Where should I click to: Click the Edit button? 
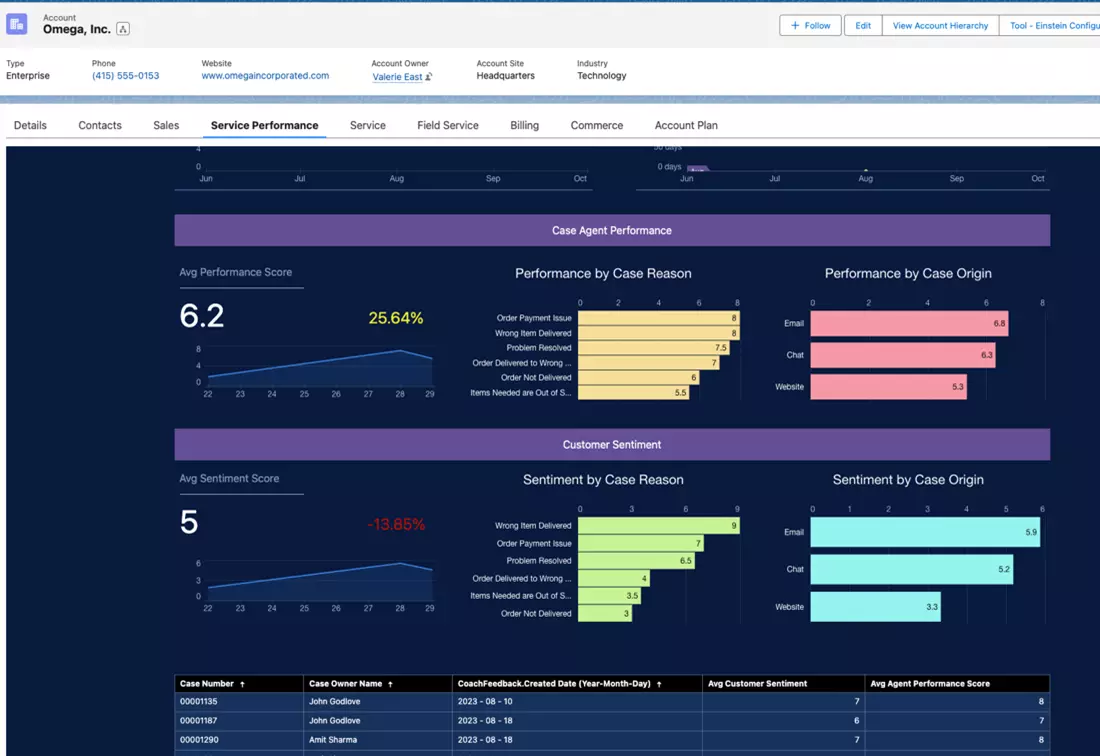coord(863,25)
